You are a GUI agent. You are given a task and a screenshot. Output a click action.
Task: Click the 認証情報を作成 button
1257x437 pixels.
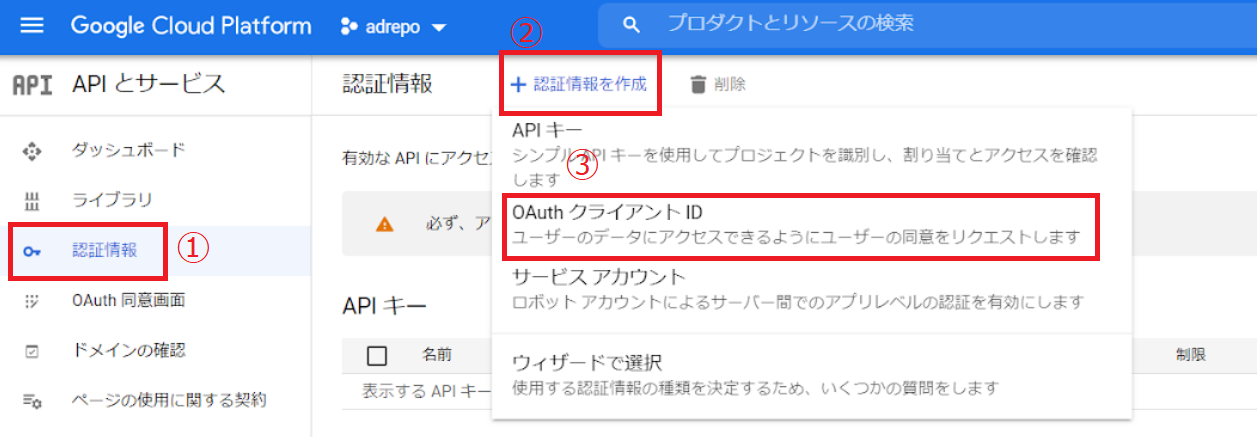coord(579,84)
